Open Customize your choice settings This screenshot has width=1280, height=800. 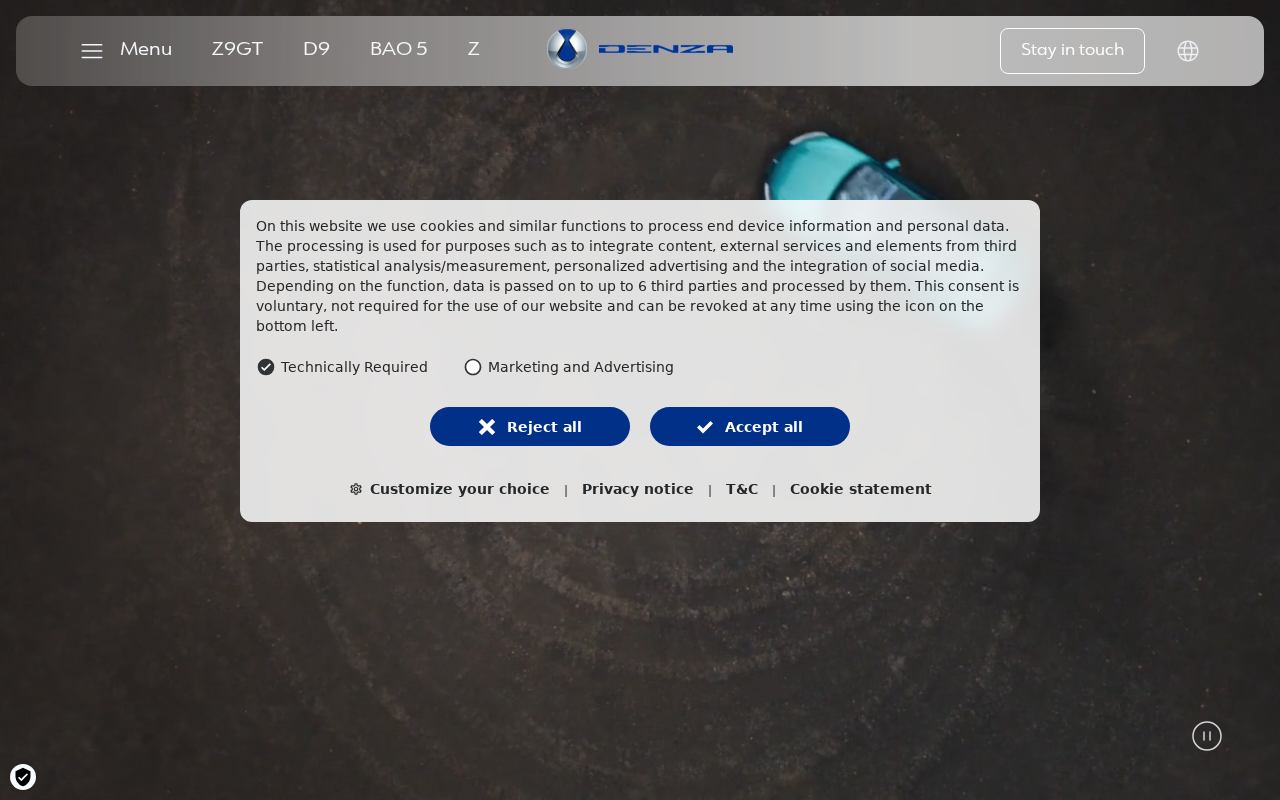[x=459, y=489]
